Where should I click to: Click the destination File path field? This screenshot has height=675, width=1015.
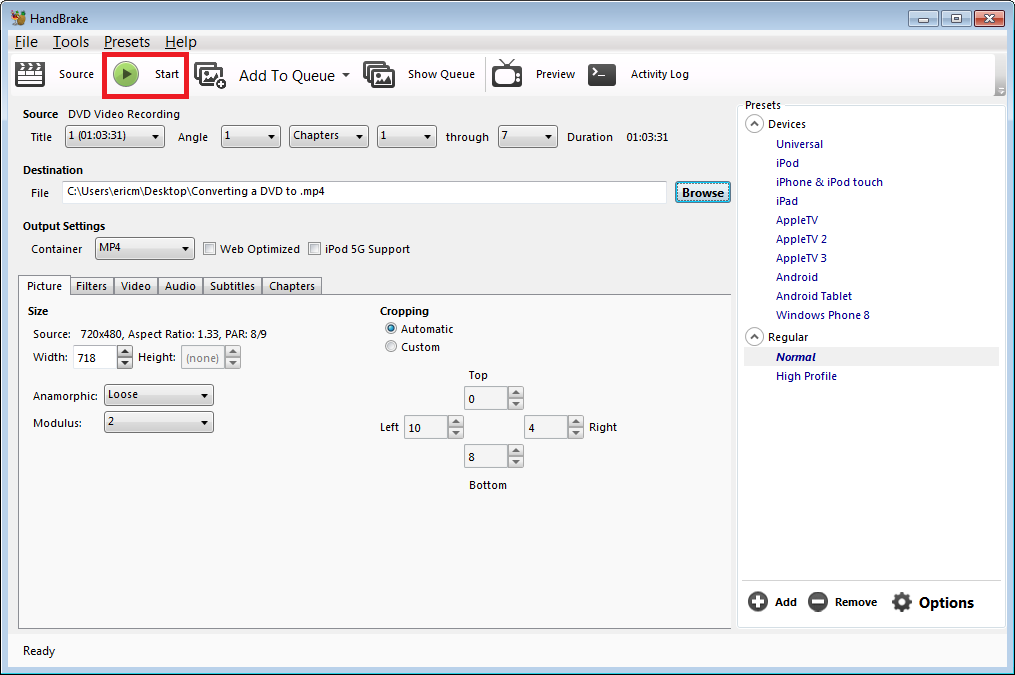tap(364, 192)
